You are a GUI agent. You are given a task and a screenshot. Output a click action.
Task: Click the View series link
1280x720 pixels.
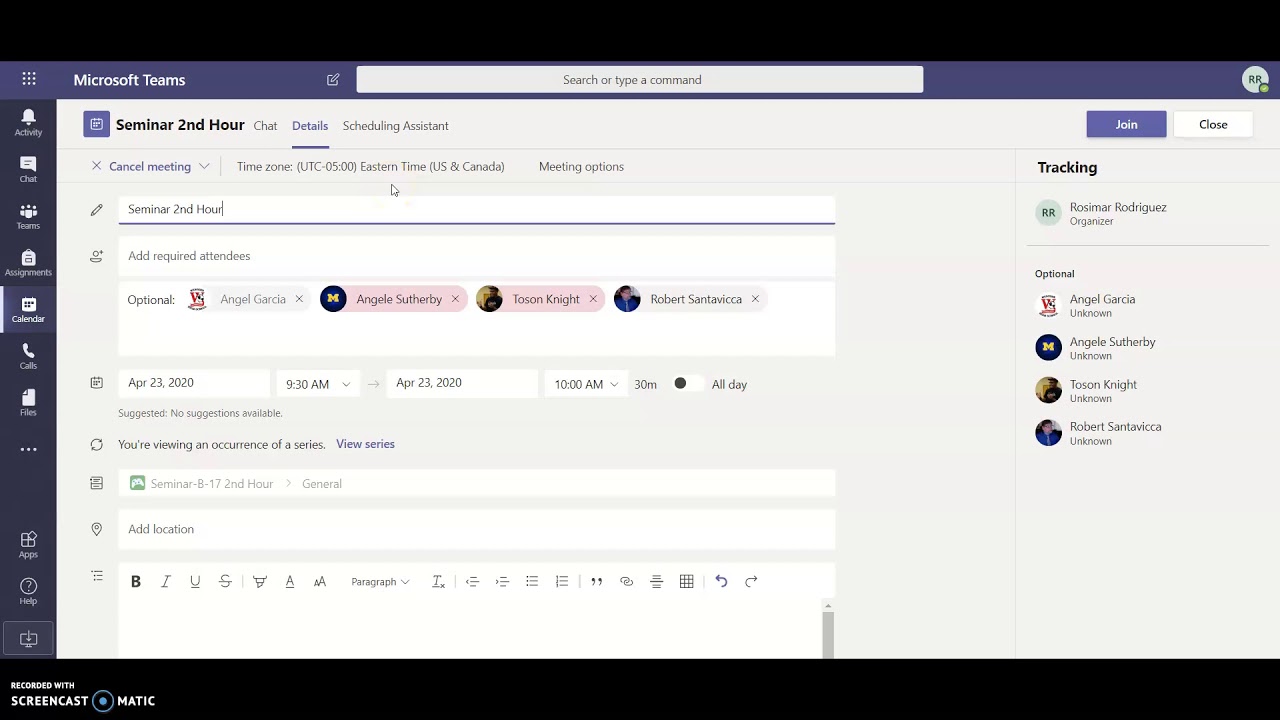pyautogui.click(x=365, y=444)
